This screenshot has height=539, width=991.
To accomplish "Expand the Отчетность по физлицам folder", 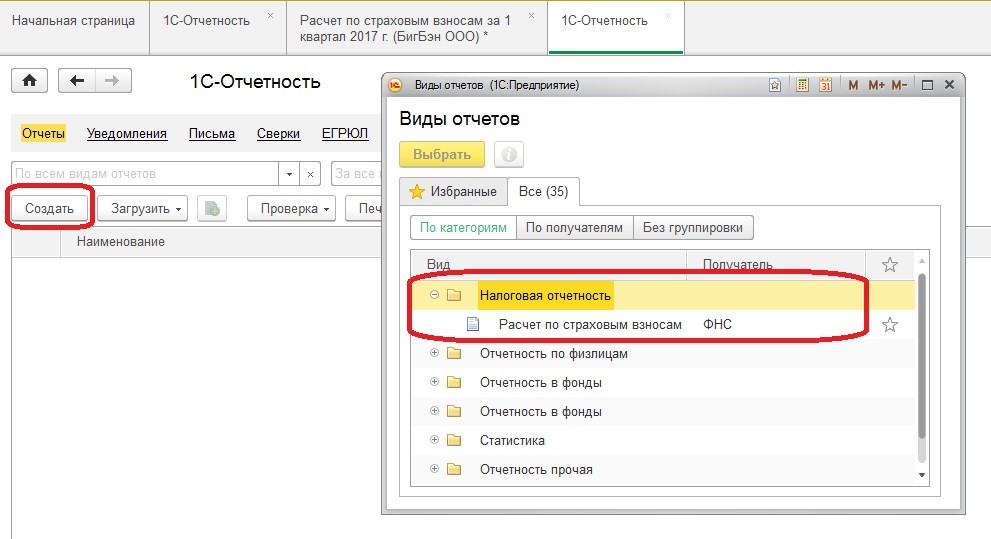I will coord(434,353).
